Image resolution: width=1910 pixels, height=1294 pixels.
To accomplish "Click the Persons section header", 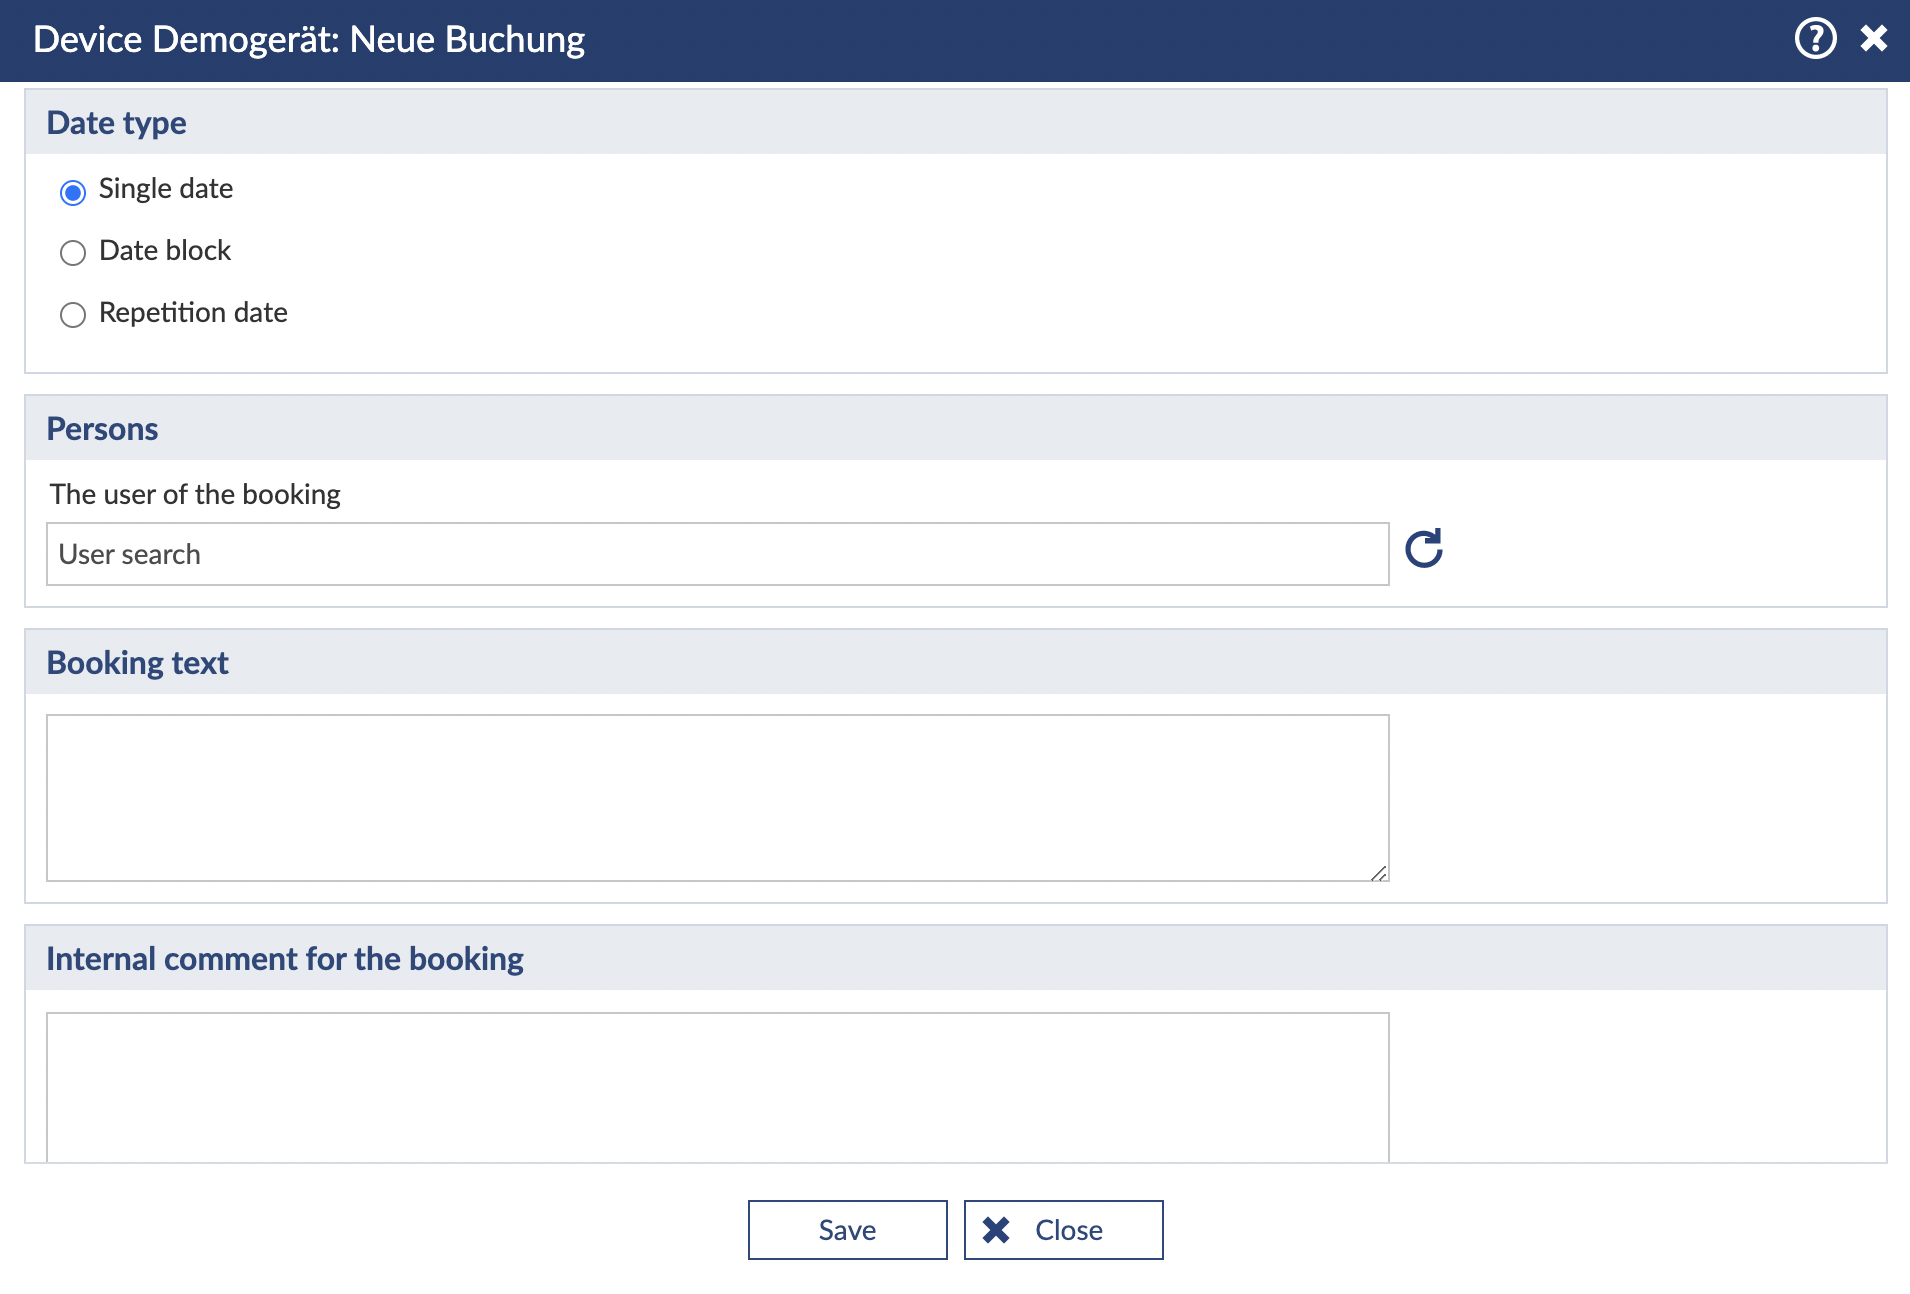I will tap(102, 429).
